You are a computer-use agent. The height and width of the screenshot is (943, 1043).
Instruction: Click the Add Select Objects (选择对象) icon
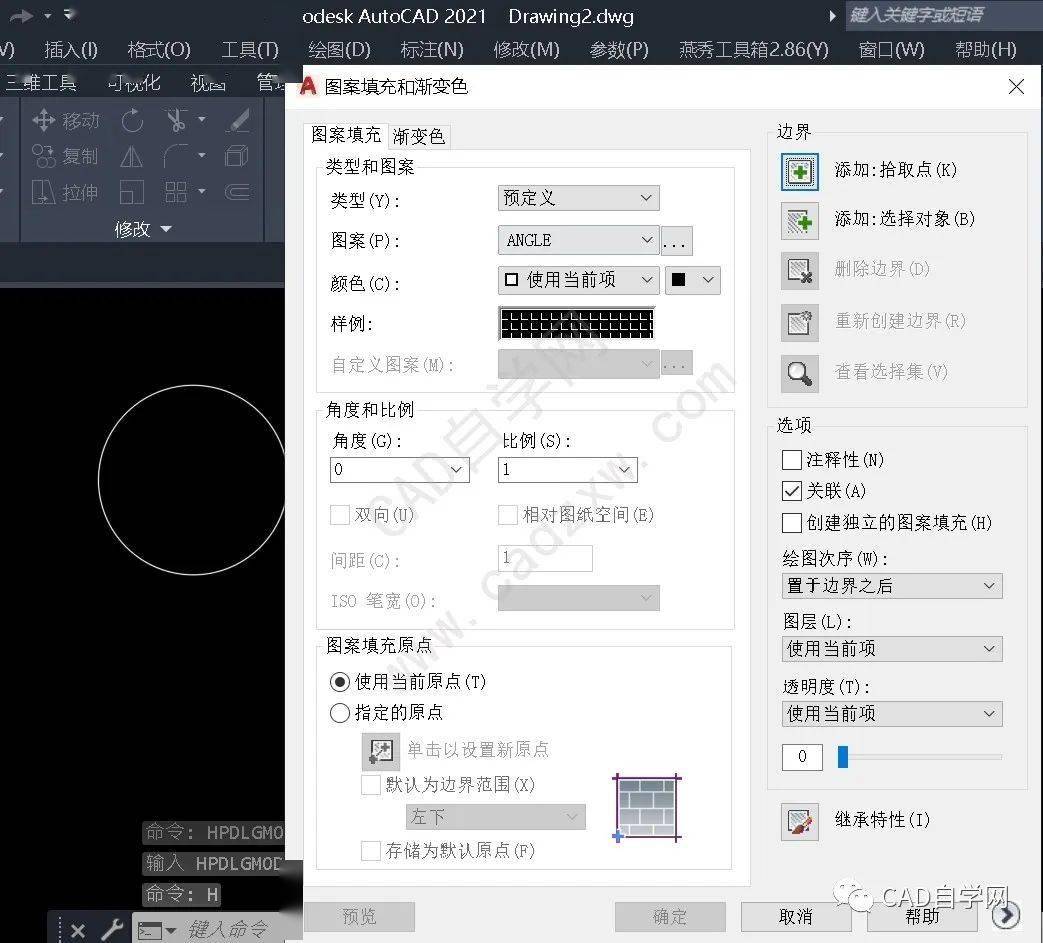pyautogui.click(x=799, y=220)
